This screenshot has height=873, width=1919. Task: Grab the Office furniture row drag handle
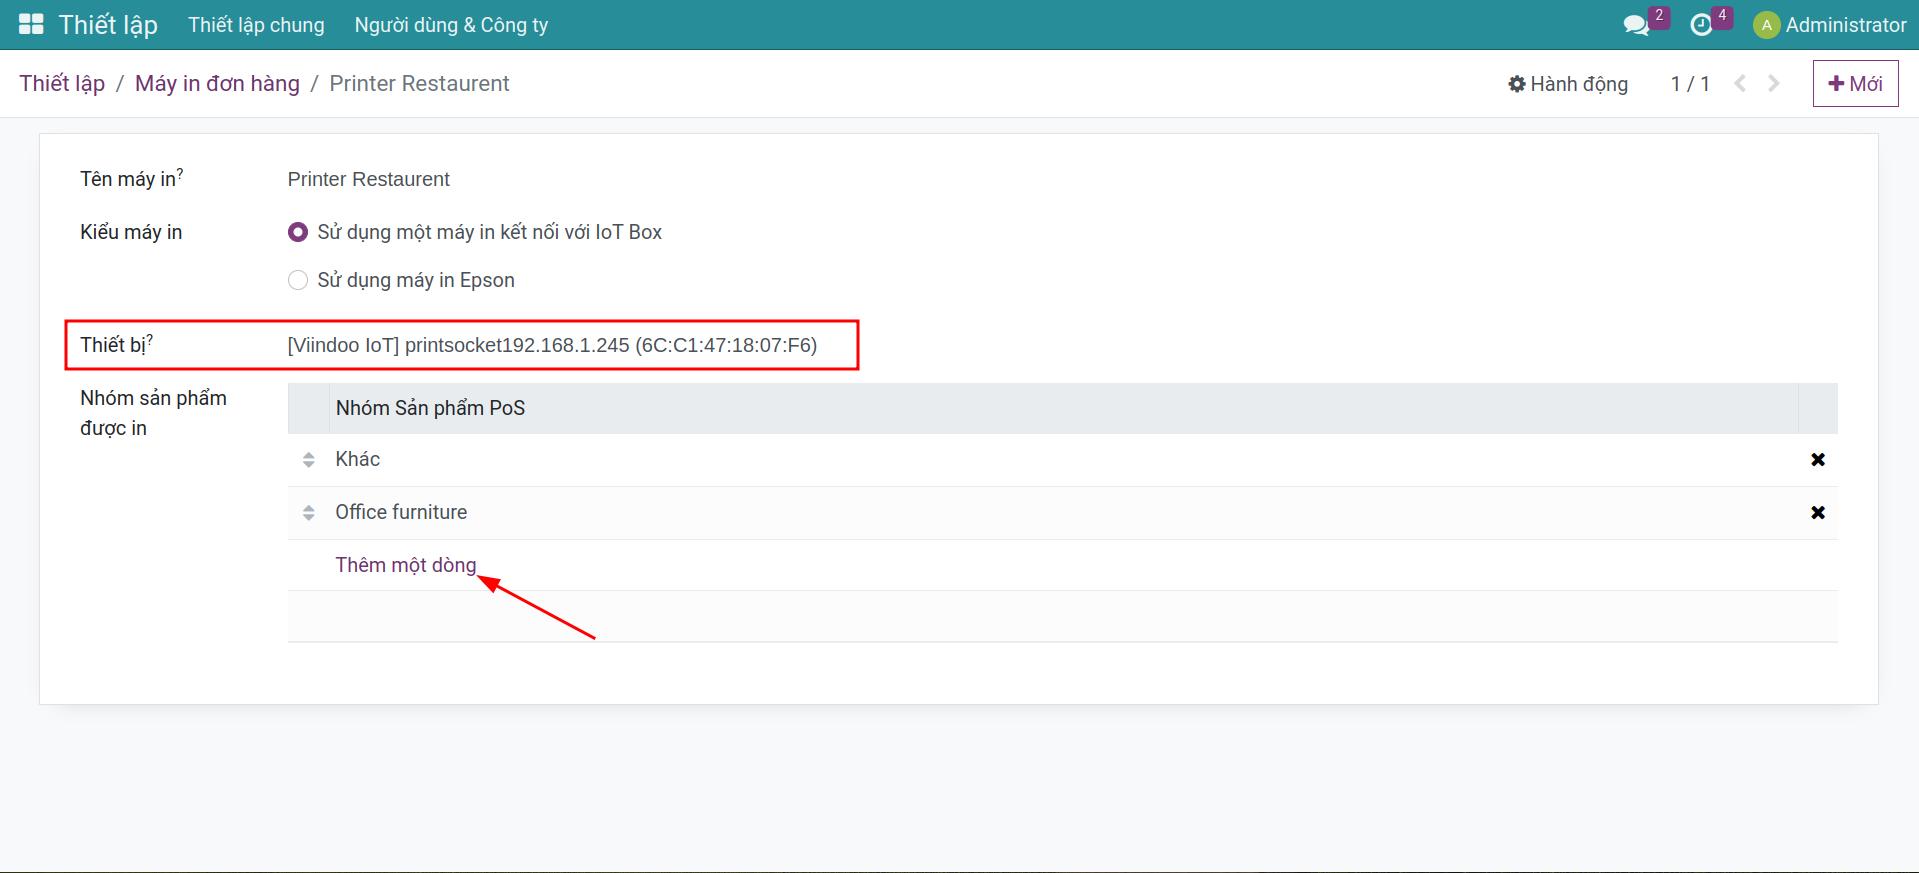pyautogui.click(x=308, y=512)
